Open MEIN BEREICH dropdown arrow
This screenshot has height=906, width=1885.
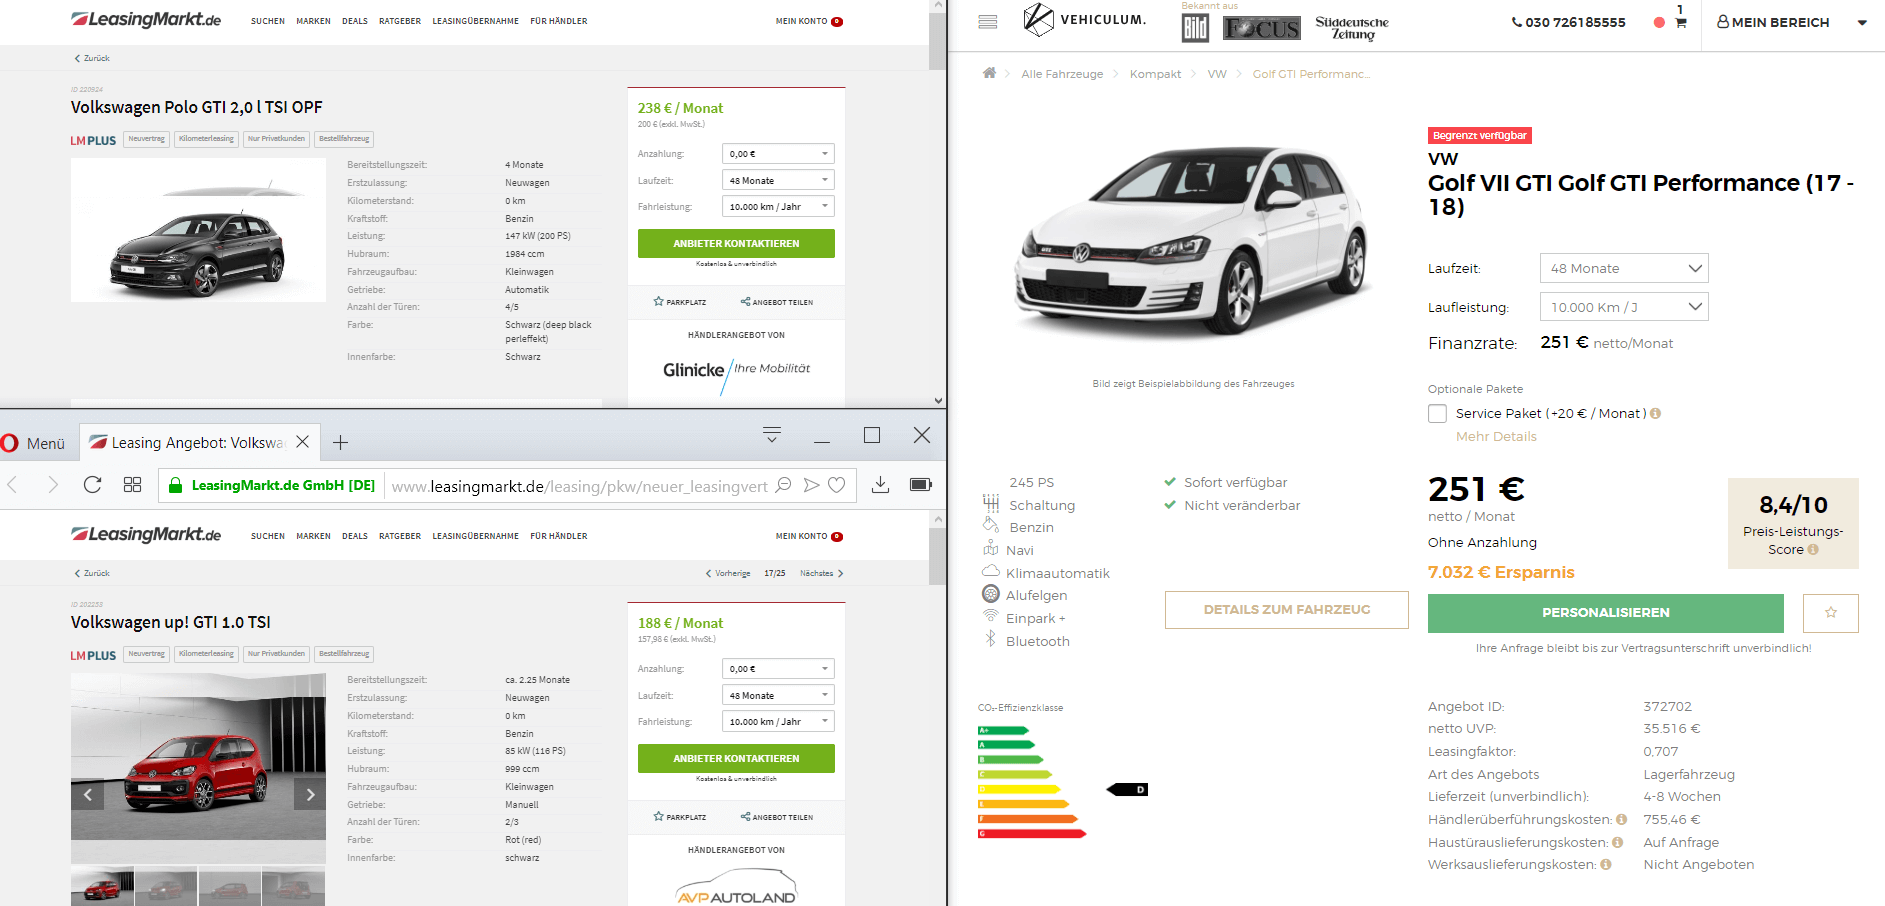tap(1862, 23)
